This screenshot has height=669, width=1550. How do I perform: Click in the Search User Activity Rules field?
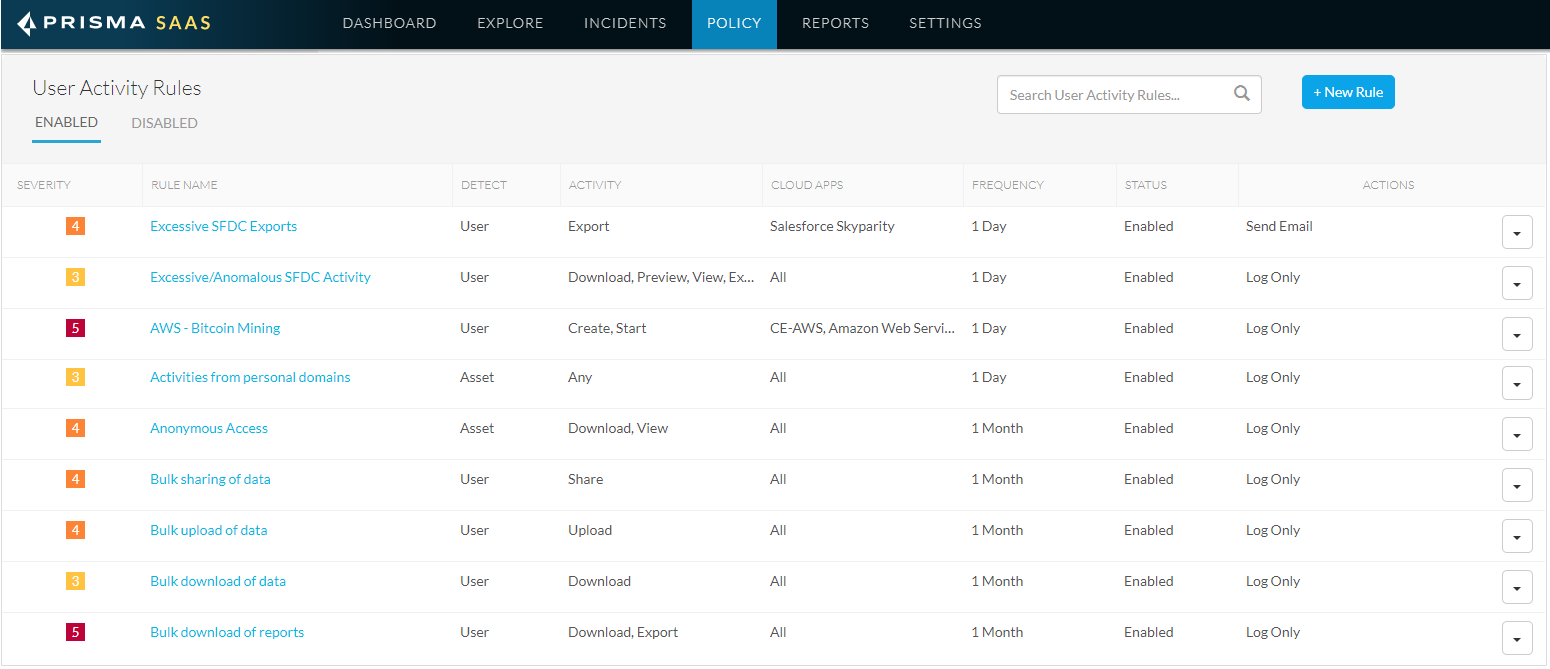[1115, 95]
